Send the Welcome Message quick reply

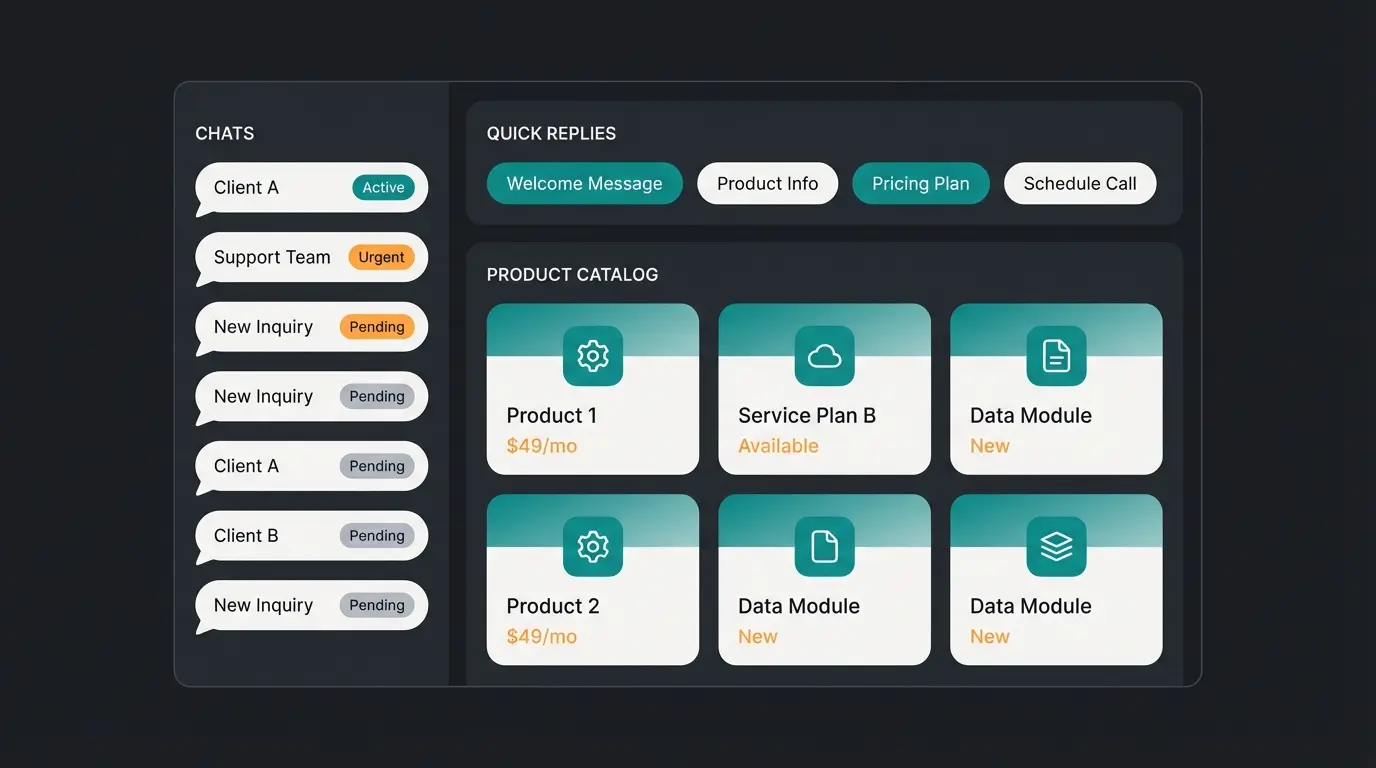coord(584,184)
